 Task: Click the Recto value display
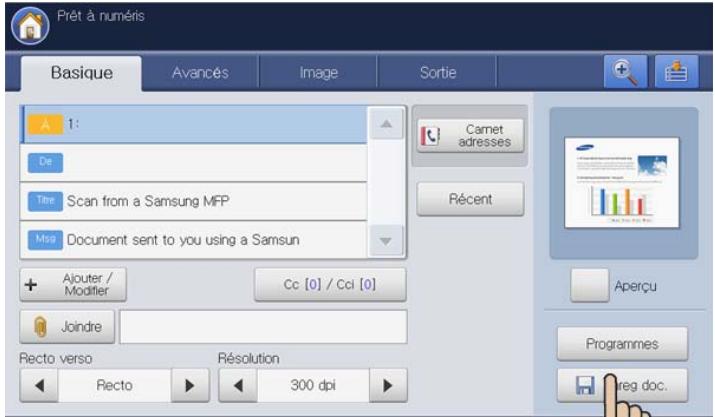[114, 386]
